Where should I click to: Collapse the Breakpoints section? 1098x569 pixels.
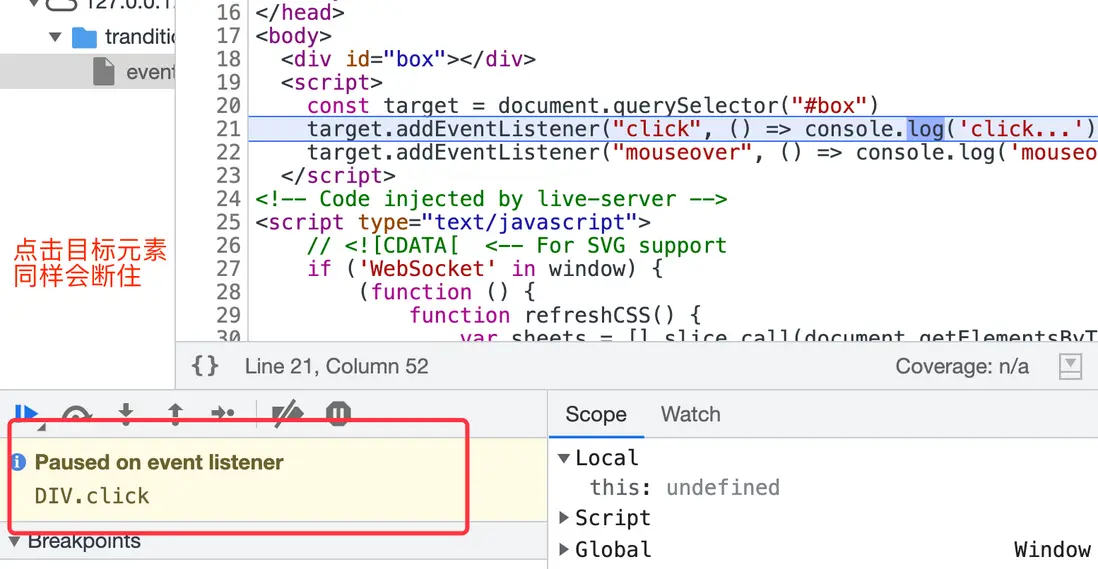tap(15, 542)
